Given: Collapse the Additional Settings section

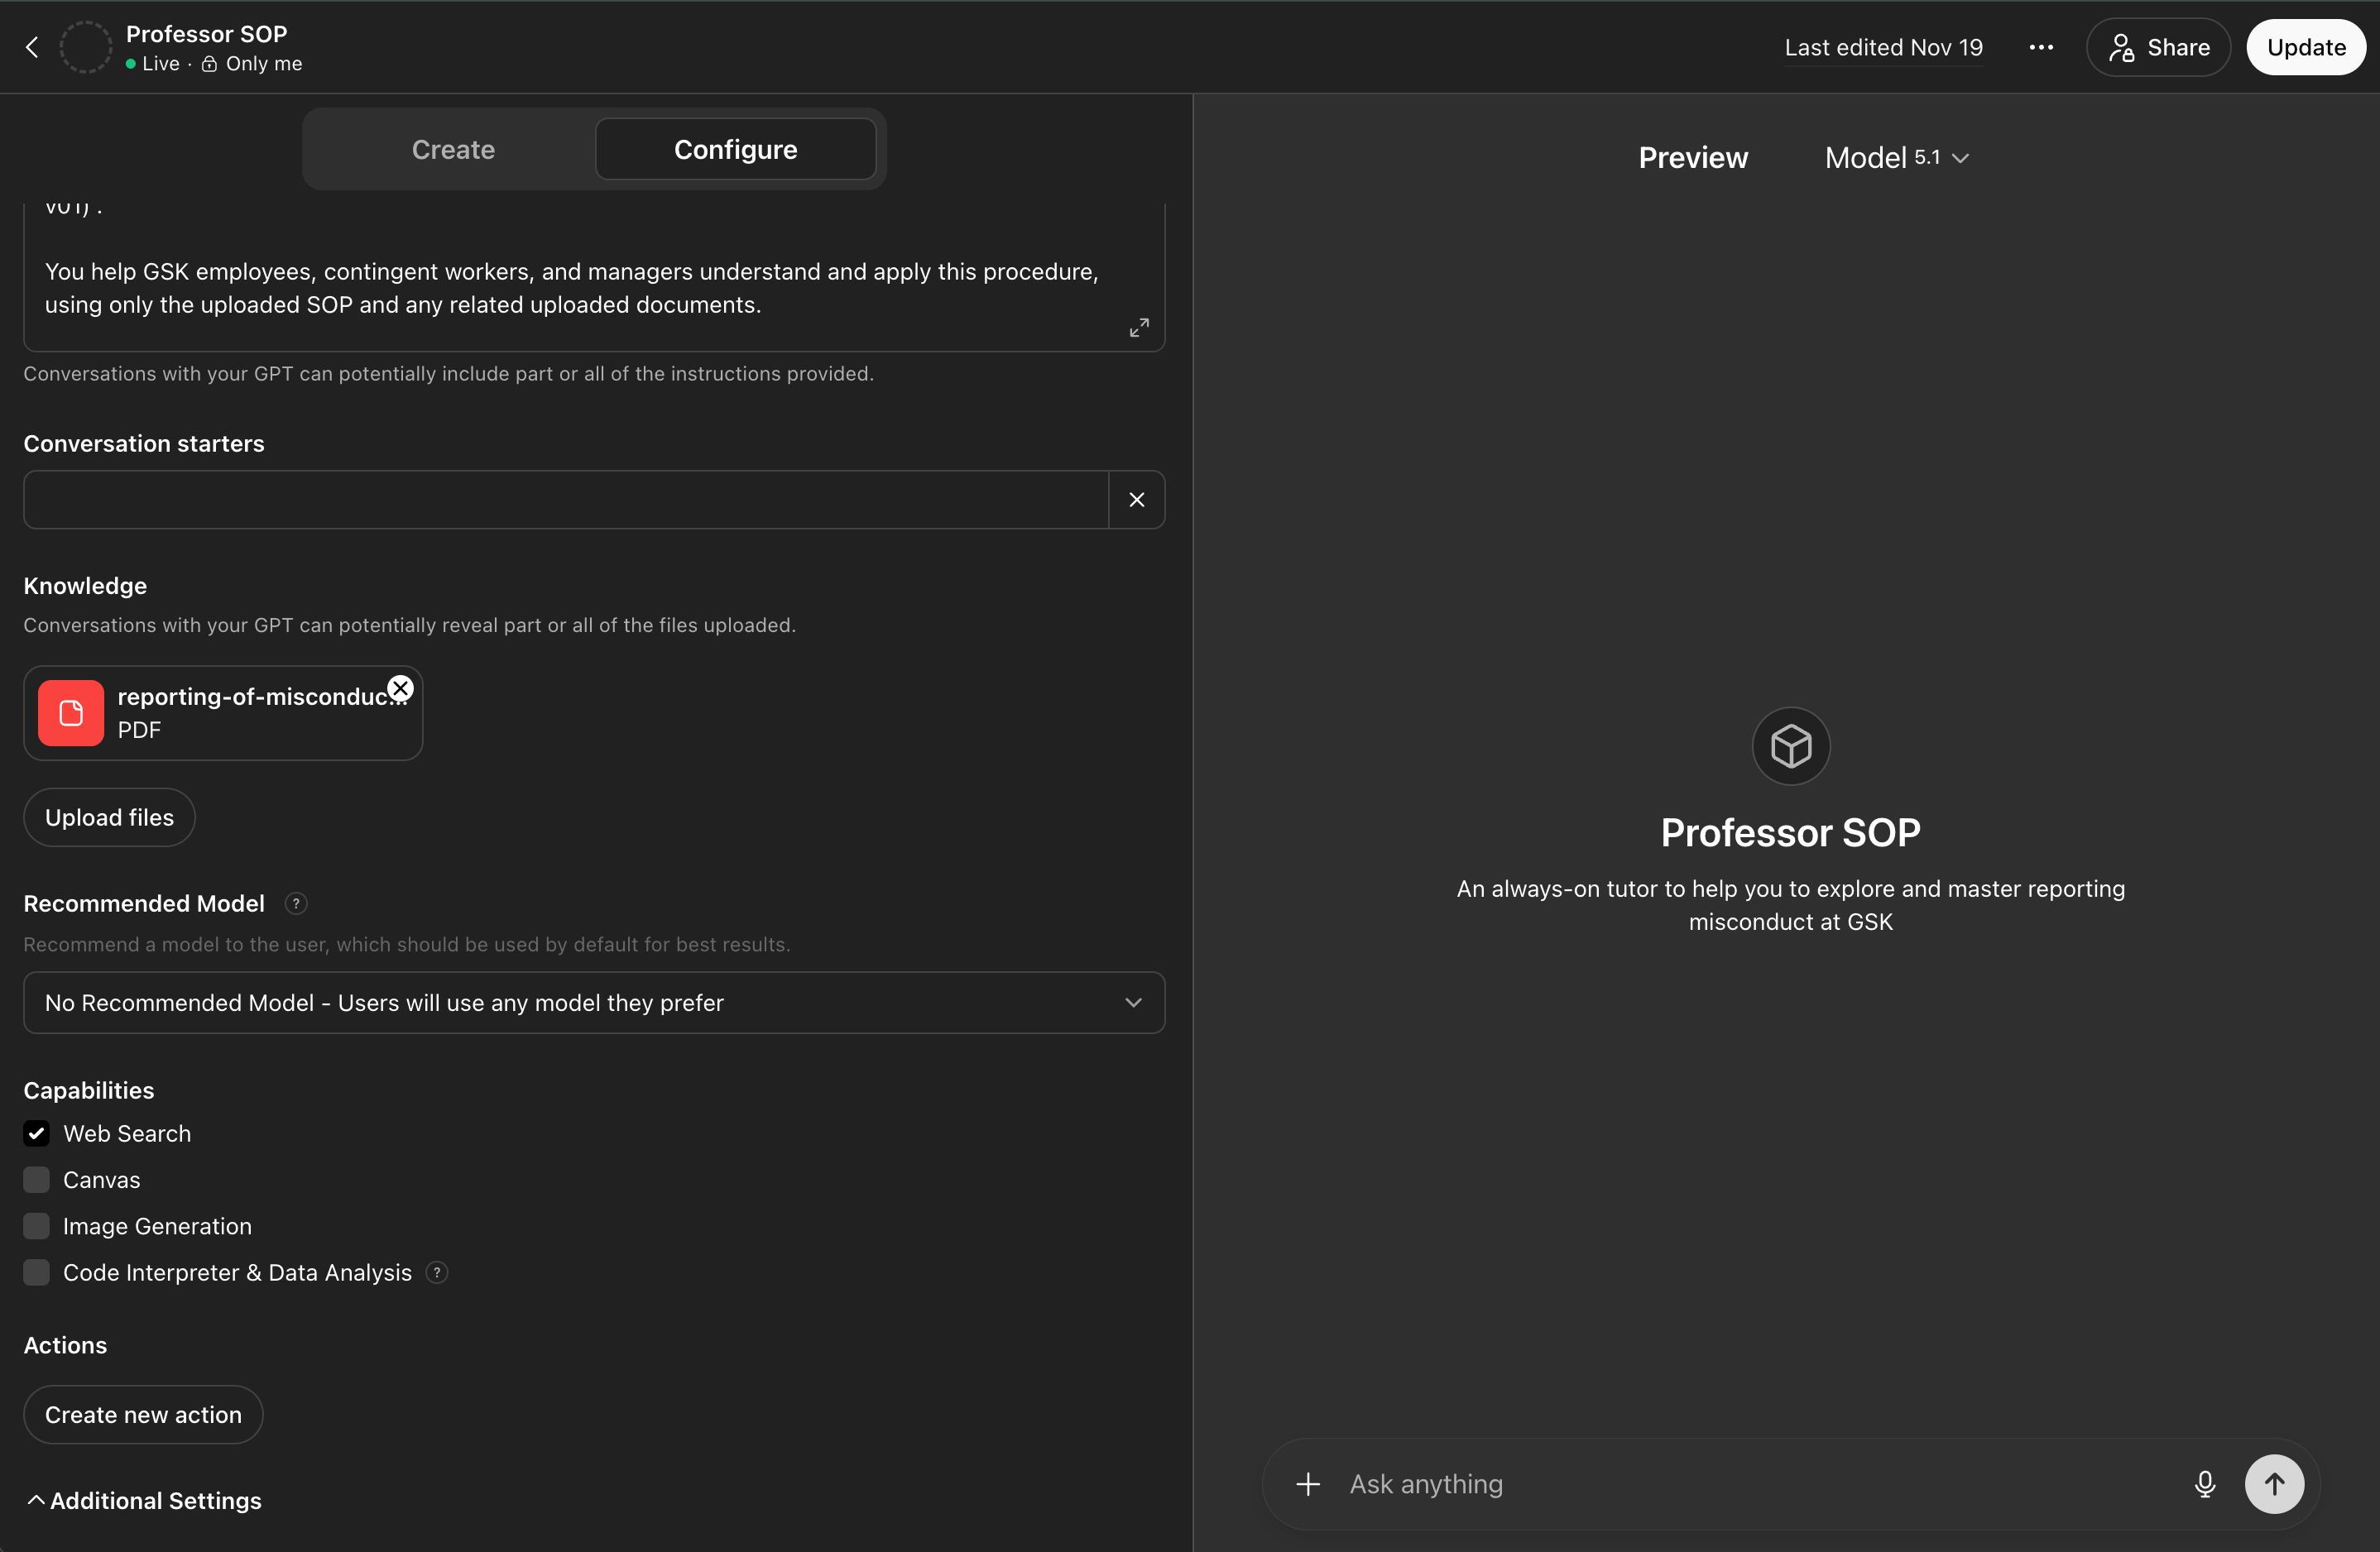Looking at the screenshot, I should click(143, 1501).
